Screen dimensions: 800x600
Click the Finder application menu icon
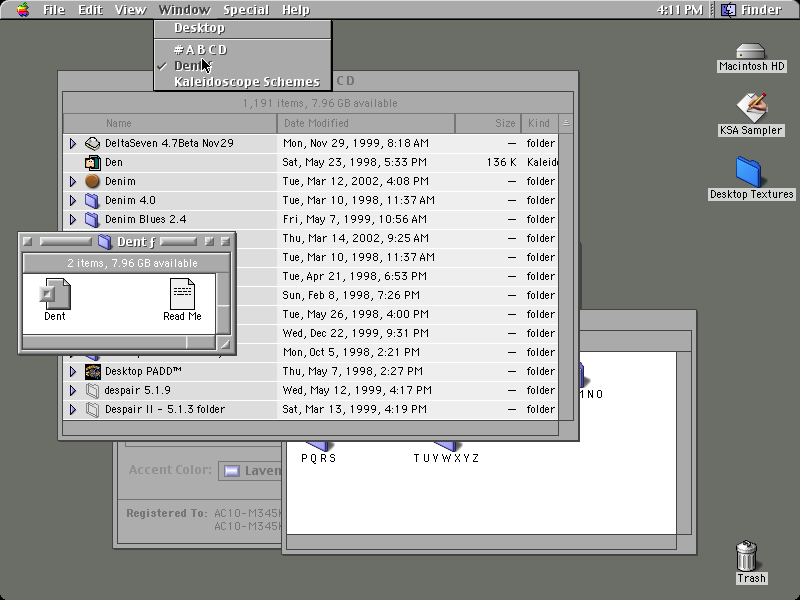coord(729,10)
